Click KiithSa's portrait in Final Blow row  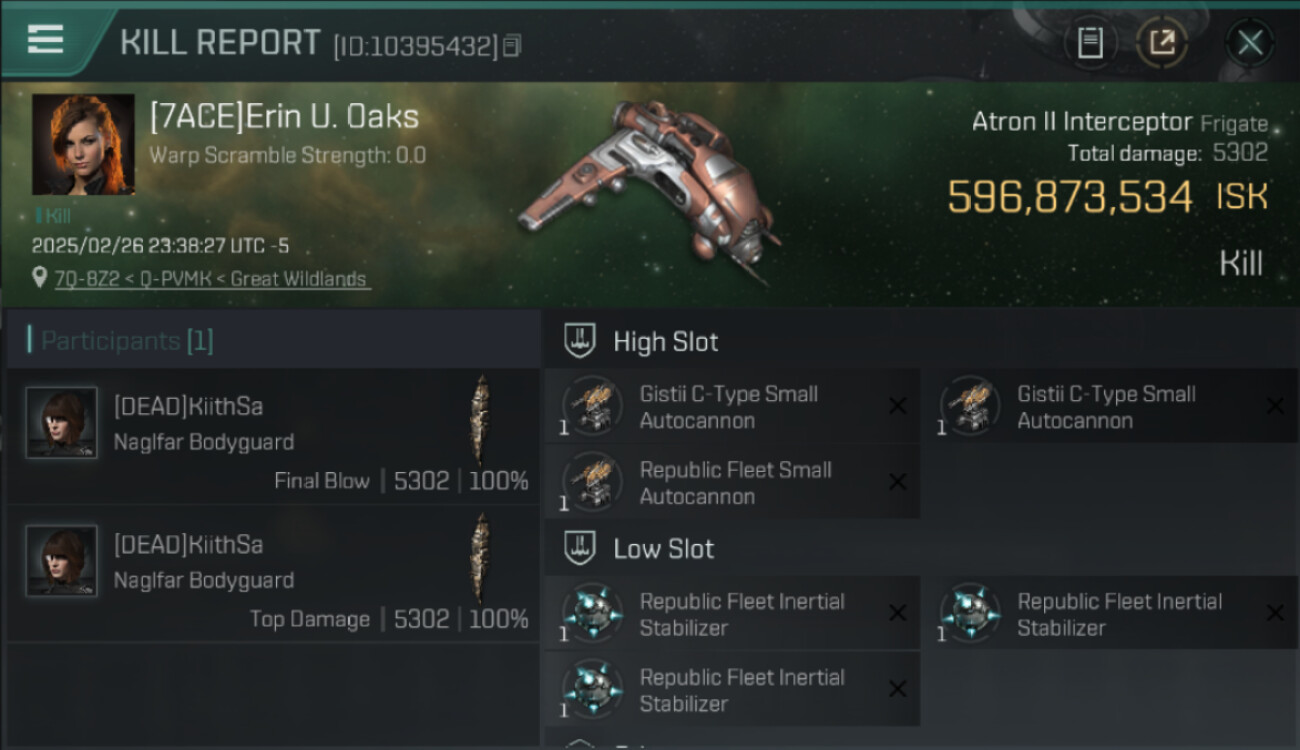pos(62,422)
